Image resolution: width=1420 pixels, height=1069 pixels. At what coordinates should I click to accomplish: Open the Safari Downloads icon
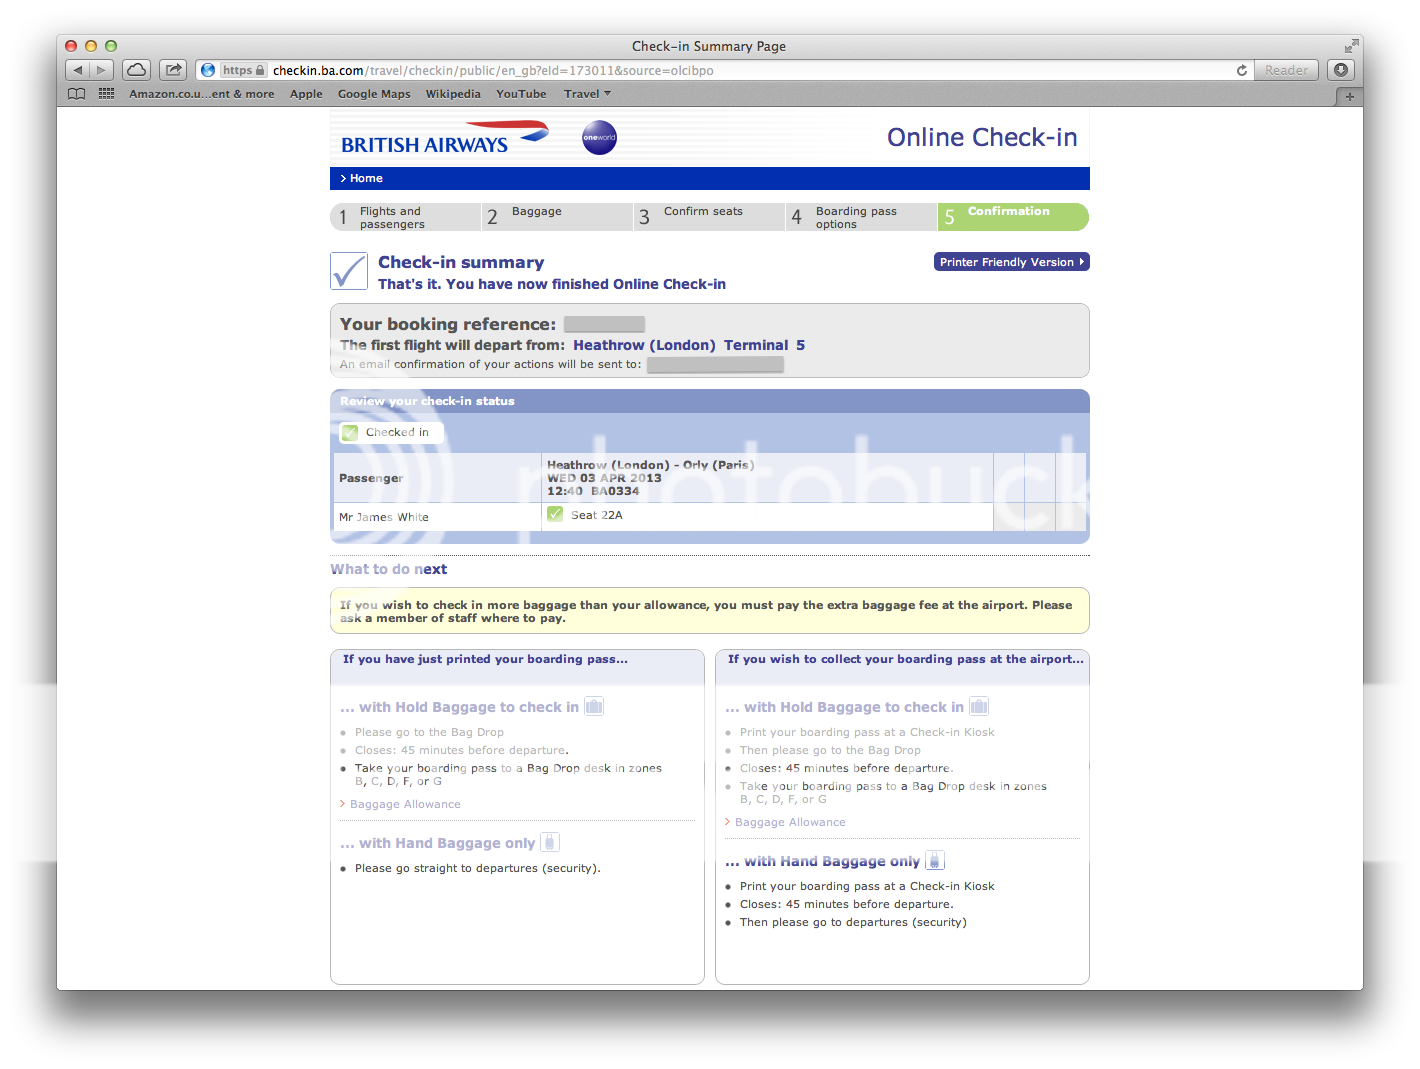coord(1341,70)
